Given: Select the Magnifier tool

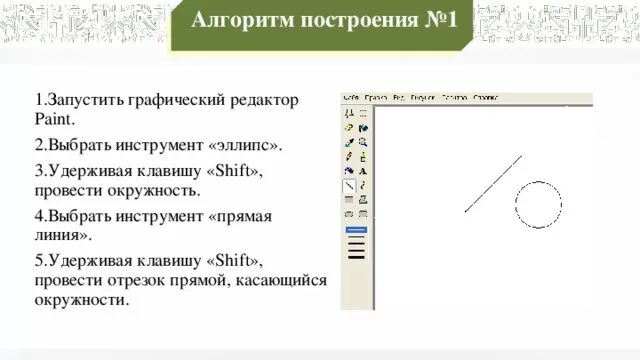Looking at the screenshot, I should [x=363, y=142].
